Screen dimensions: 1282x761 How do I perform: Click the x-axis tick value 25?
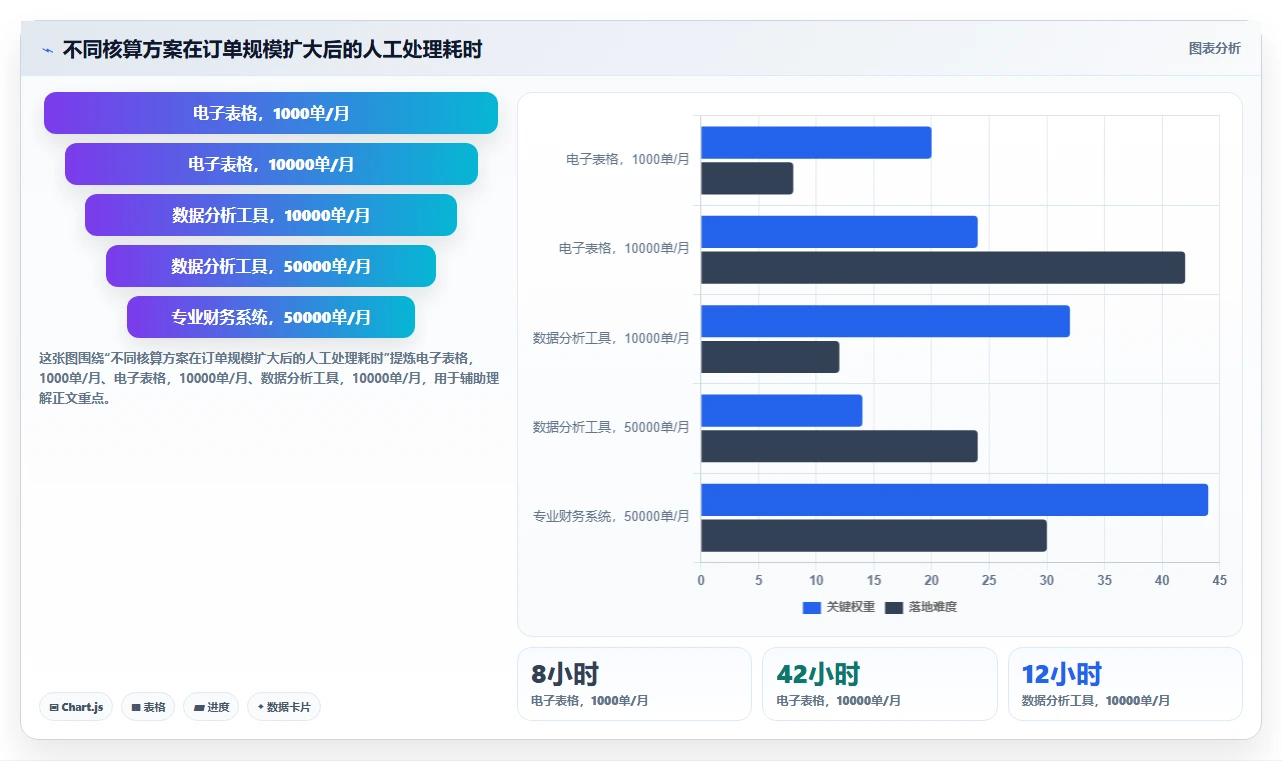click(989, 581)
